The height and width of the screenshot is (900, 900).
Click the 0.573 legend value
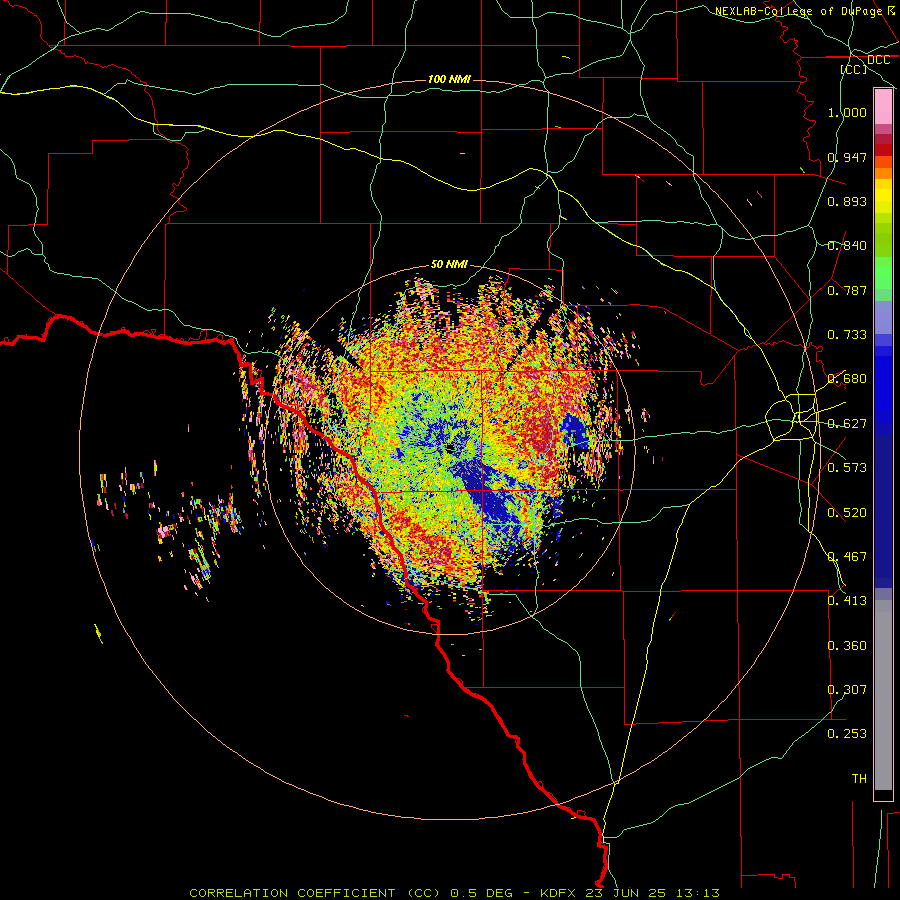(x=847, y=468)
